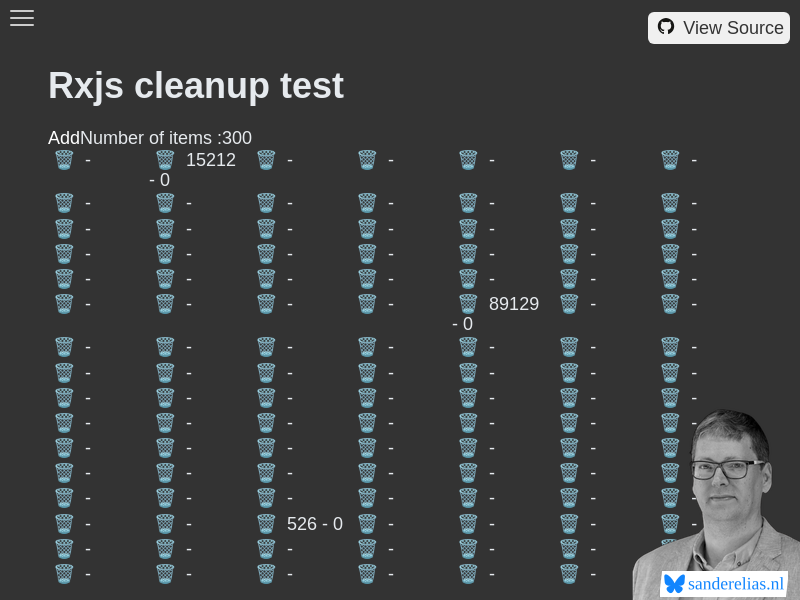Click the trash bin above the 526 counter
Image resolution: width=800 pixels, height=600 pixels.
point(265,498)
